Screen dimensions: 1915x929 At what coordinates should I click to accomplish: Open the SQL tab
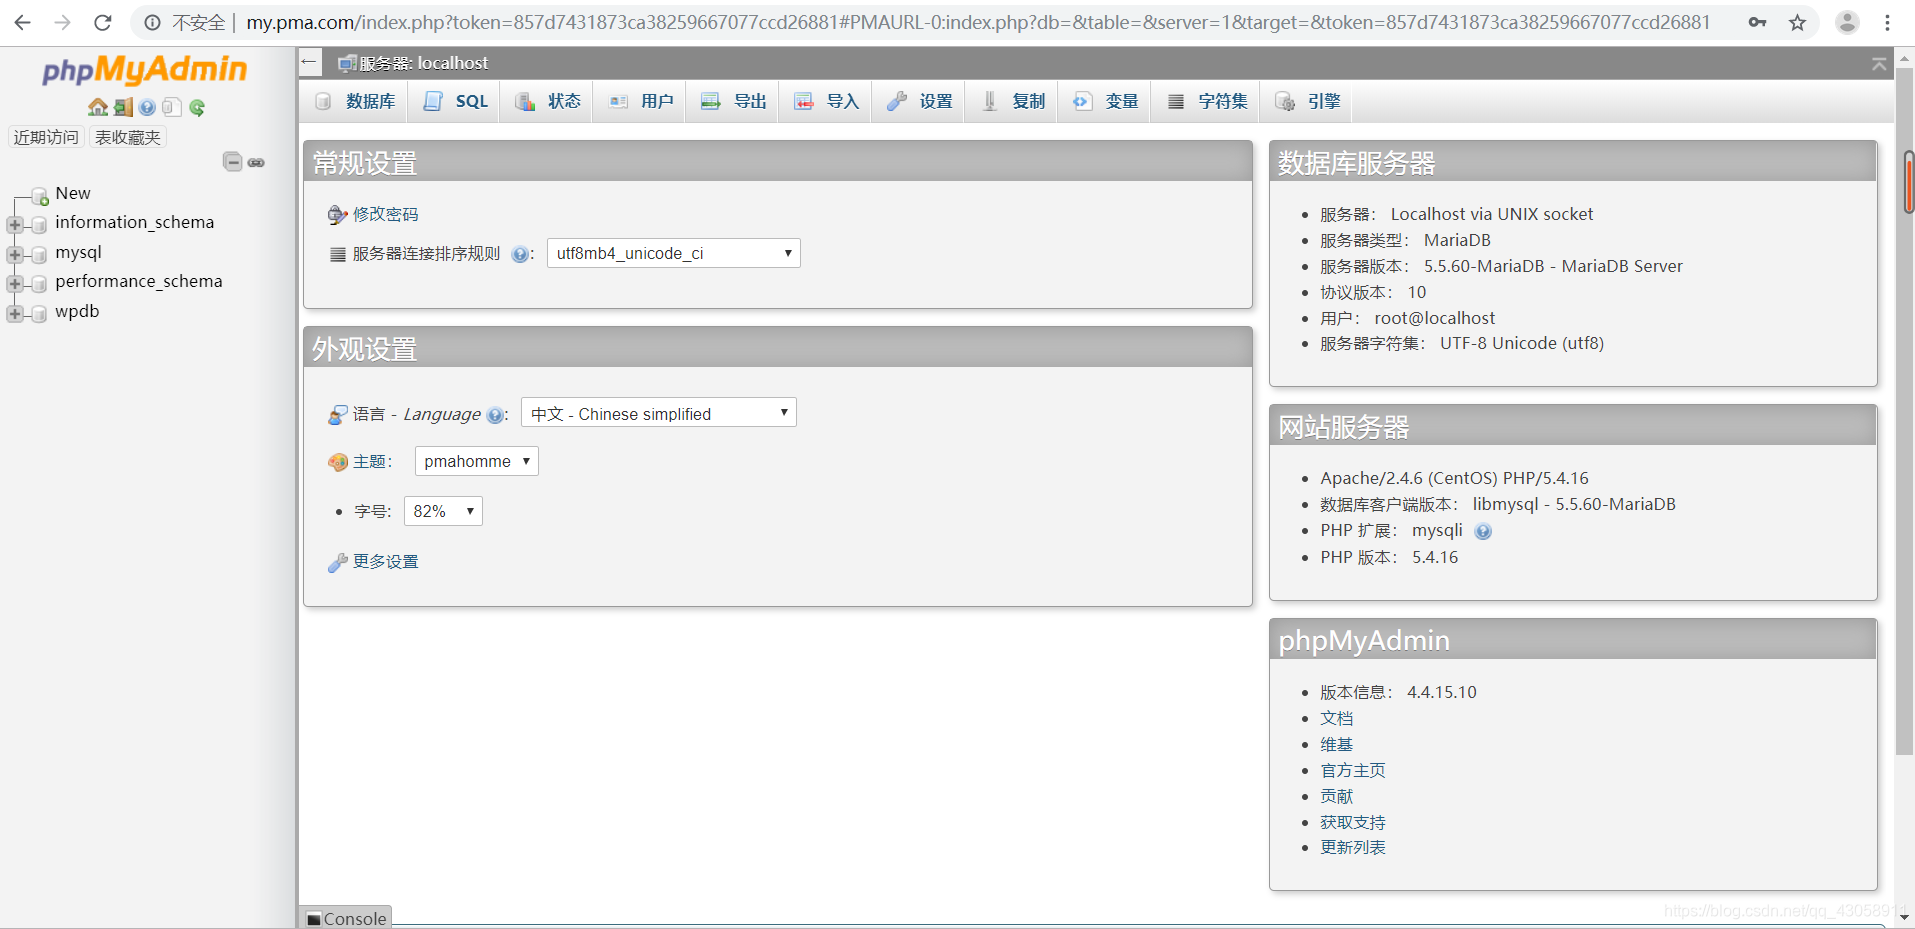click(x=456, y=101)
